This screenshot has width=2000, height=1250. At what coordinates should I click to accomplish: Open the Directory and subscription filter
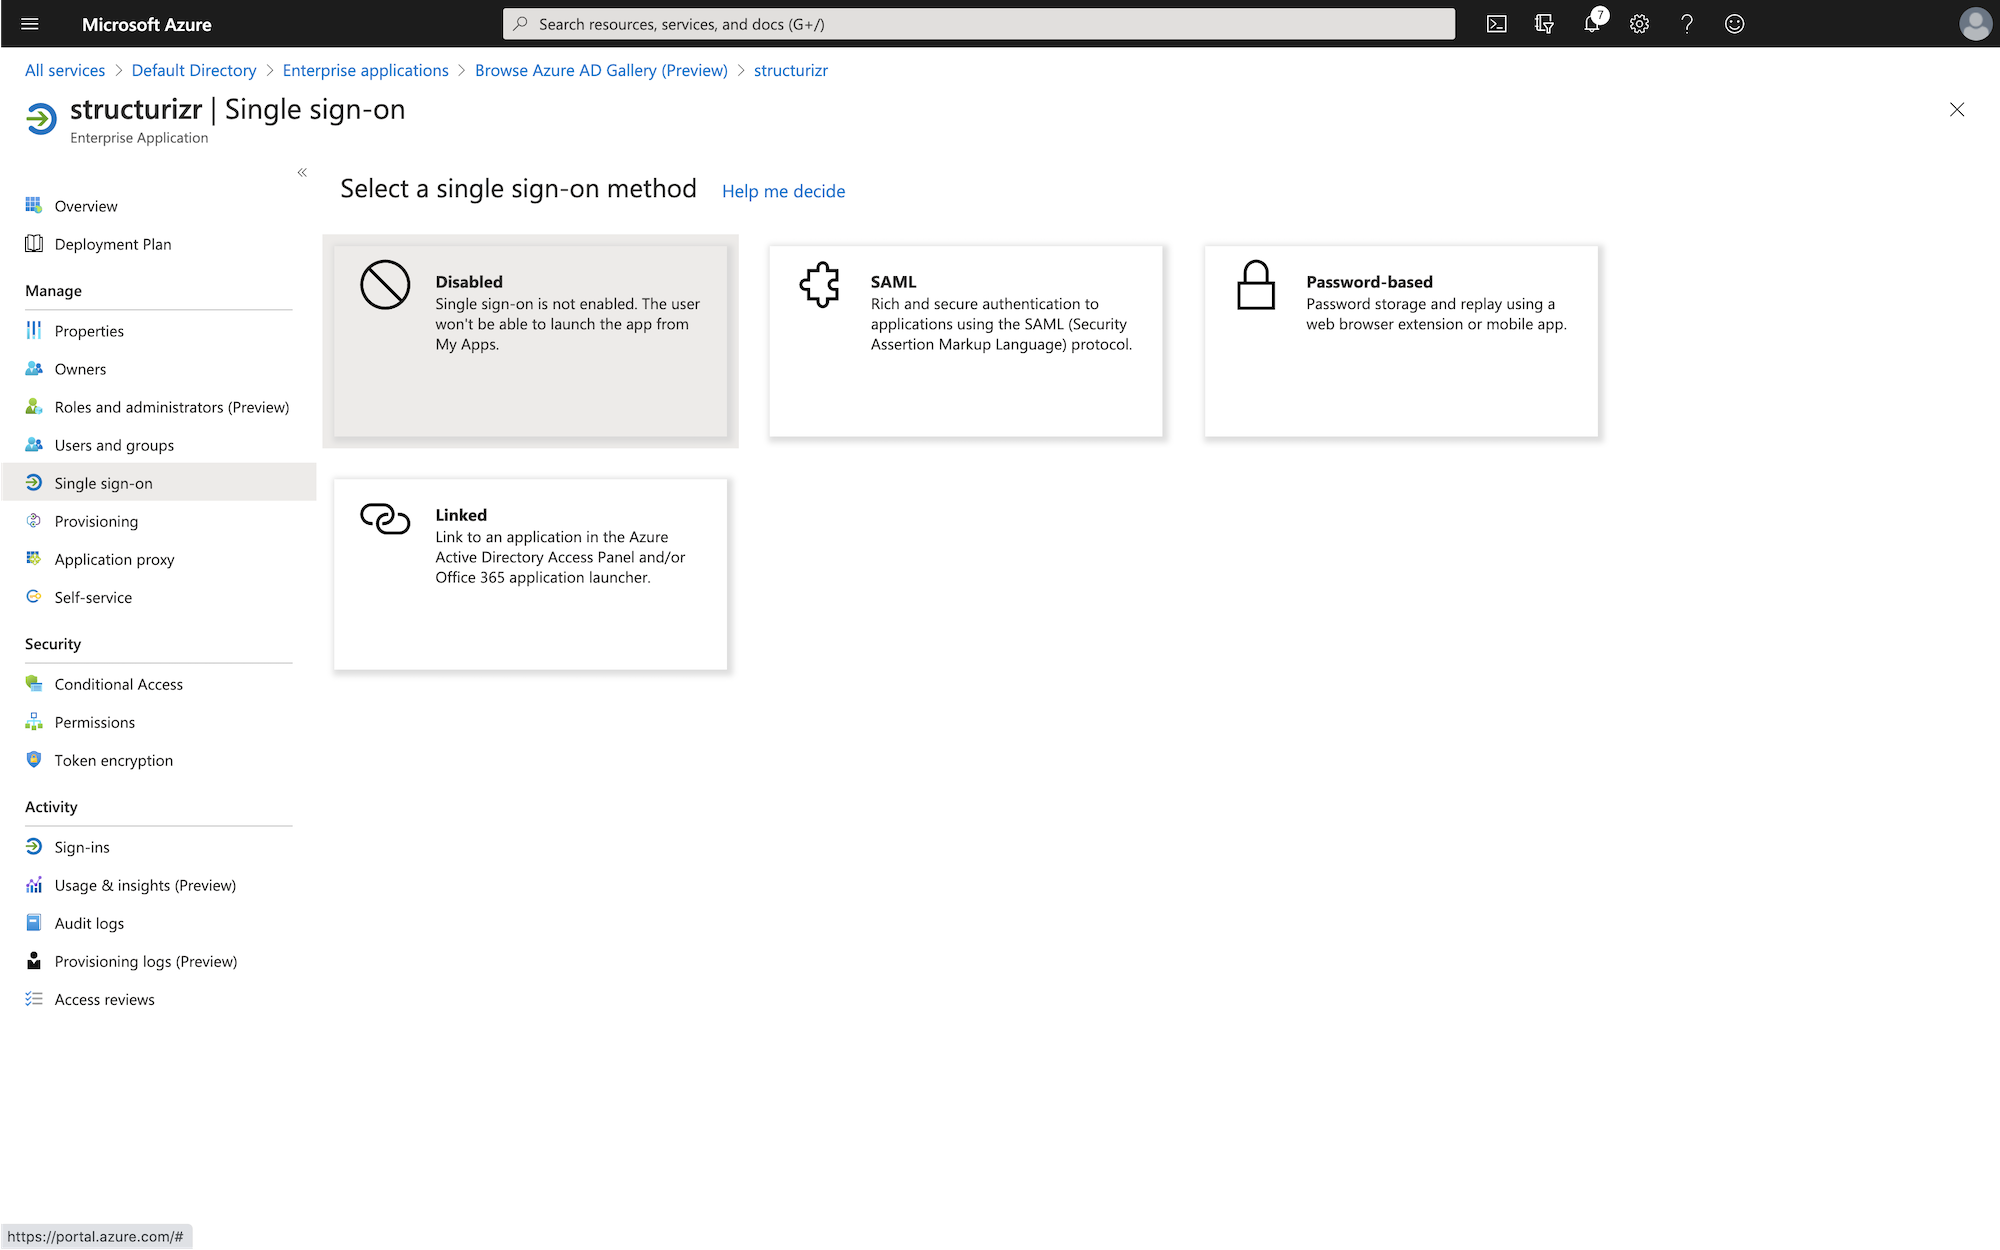1544,24
